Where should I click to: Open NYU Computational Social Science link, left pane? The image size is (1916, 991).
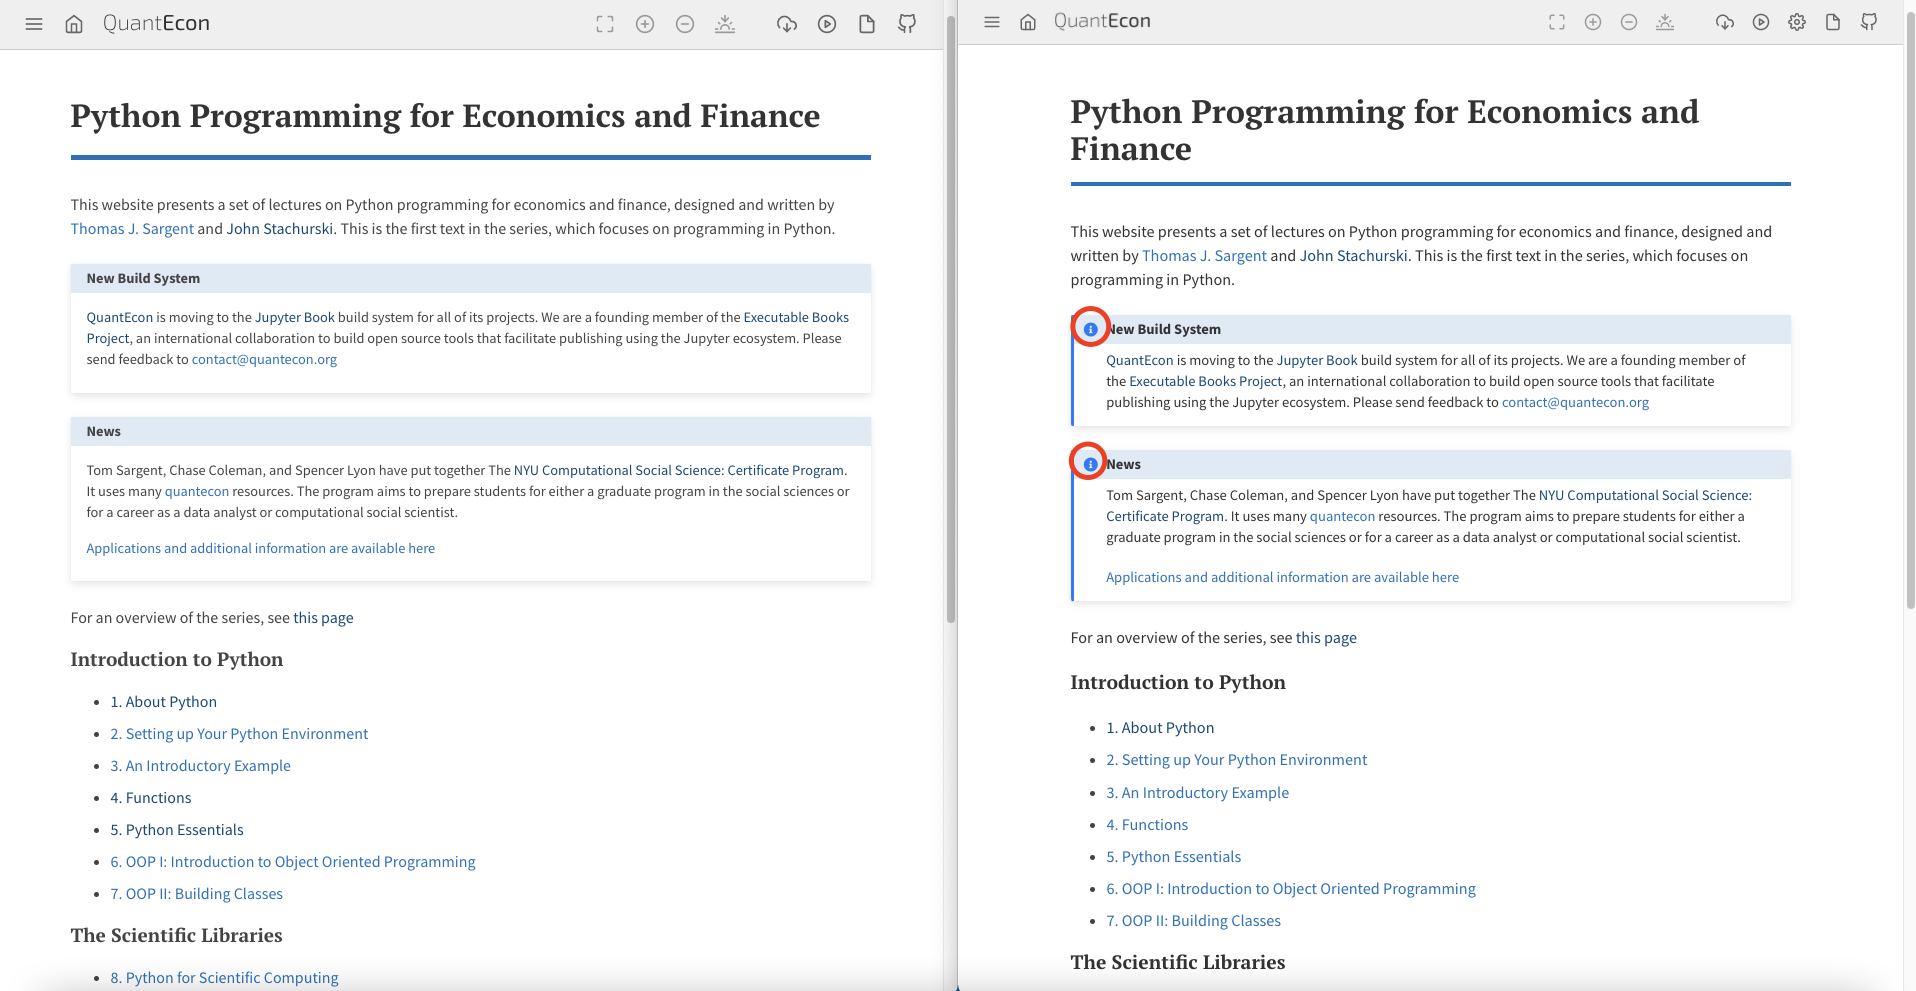click(679, 470)
